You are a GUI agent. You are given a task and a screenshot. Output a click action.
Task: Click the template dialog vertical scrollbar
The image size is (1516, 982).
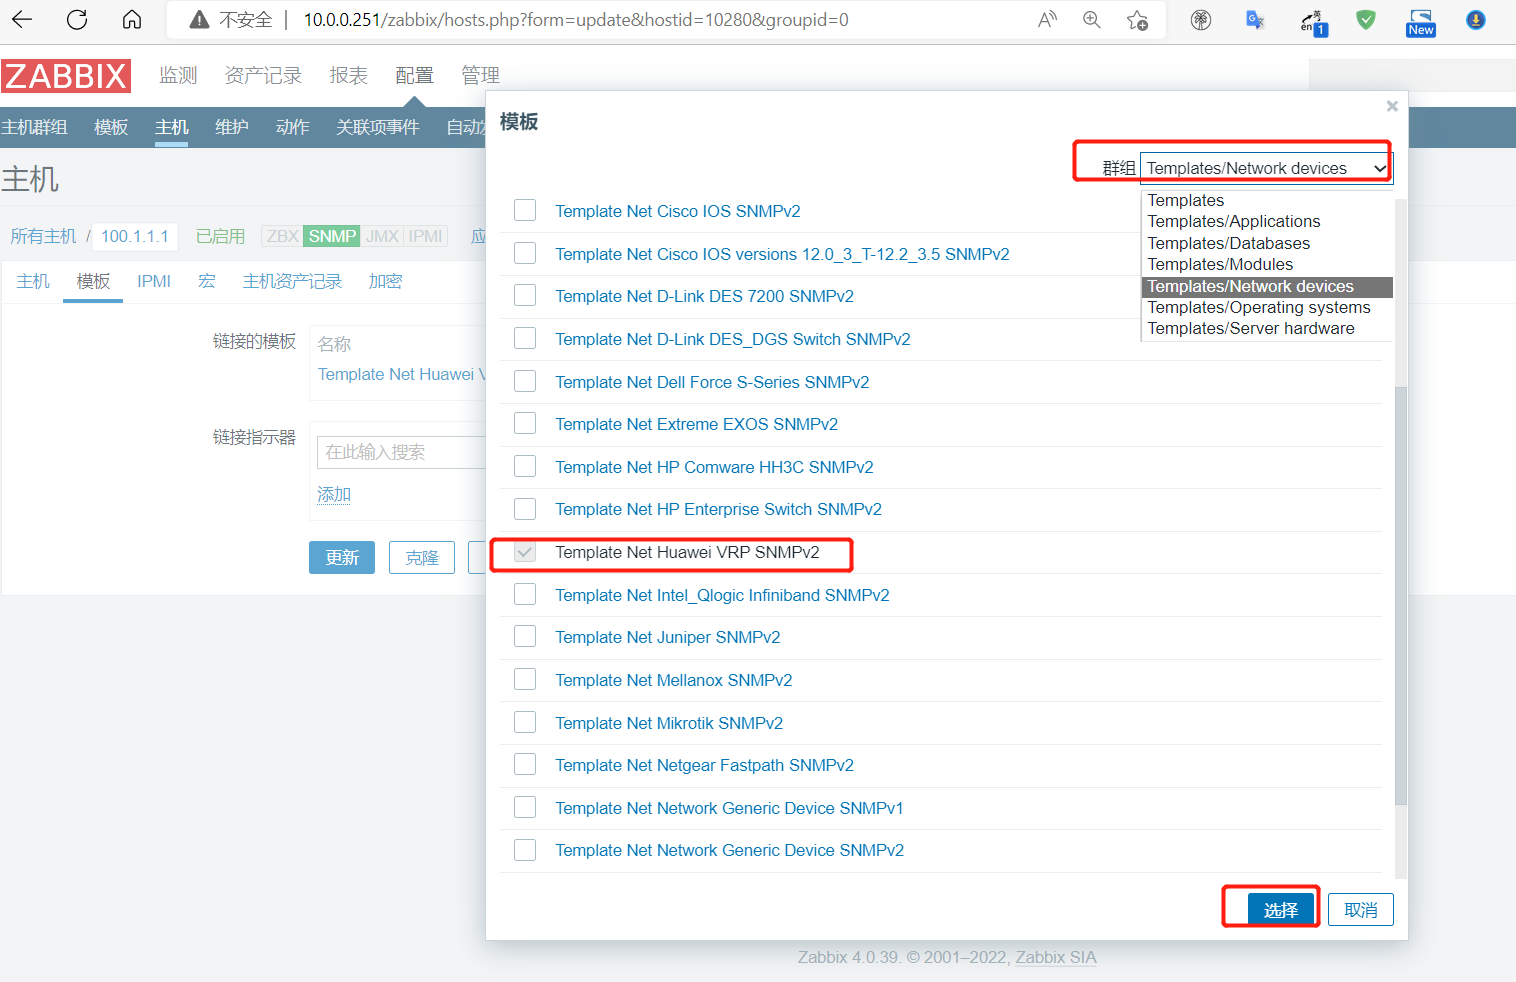click(x=1401, y=594)
